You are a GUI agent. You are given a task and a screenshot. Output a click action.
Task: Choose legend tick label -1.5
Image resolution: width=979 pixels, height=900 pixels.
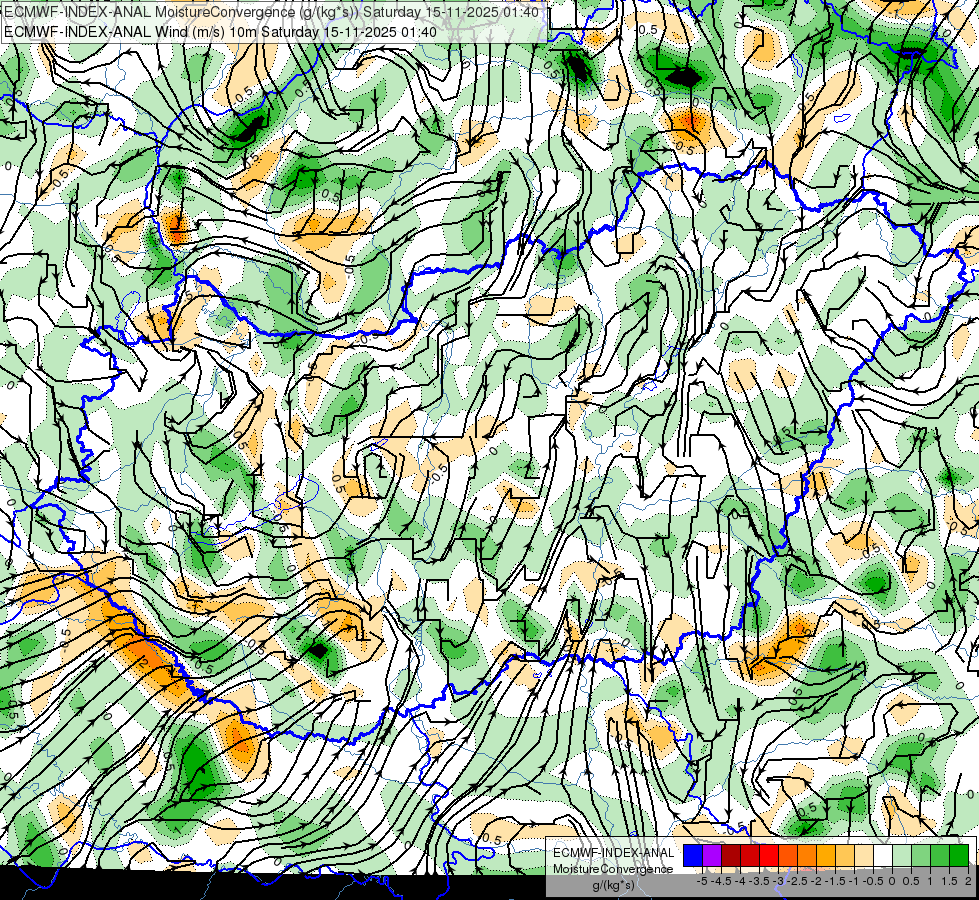pyautogui.click(x=835, y=881)
